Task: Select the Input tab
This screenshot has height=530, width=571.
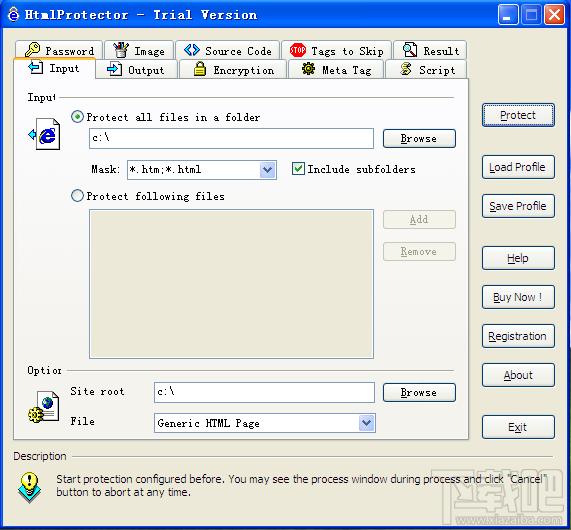Action: click(55, 68)
